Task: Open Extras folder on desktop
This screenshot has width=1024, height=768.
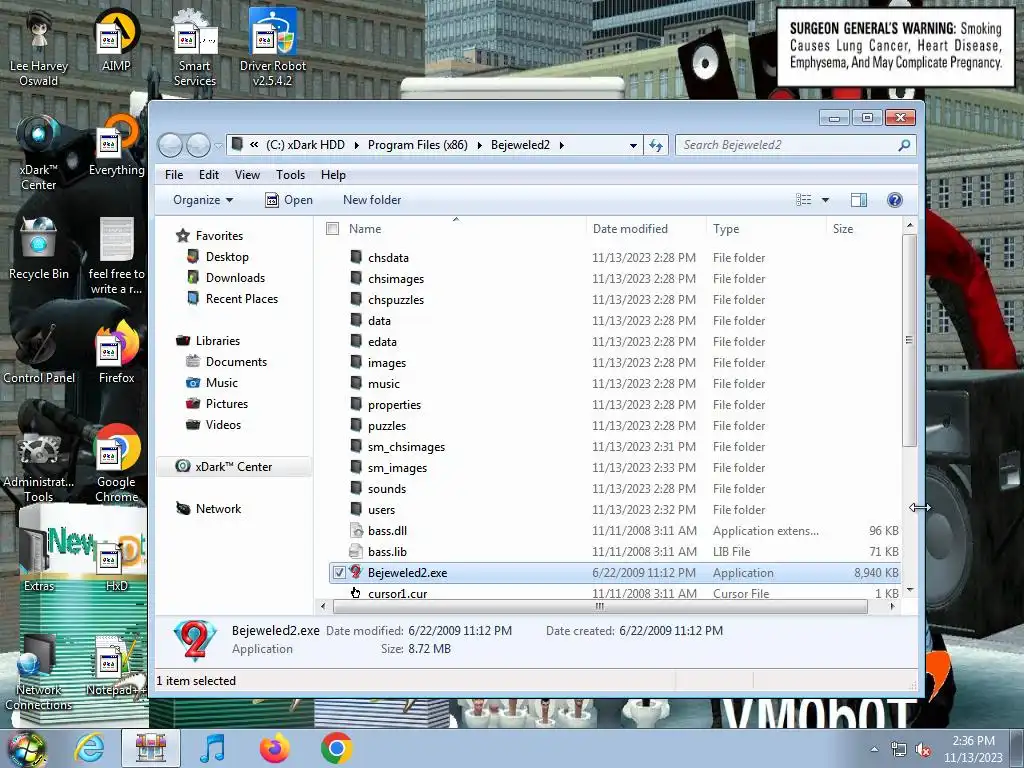Action: [x=39, y=562]
